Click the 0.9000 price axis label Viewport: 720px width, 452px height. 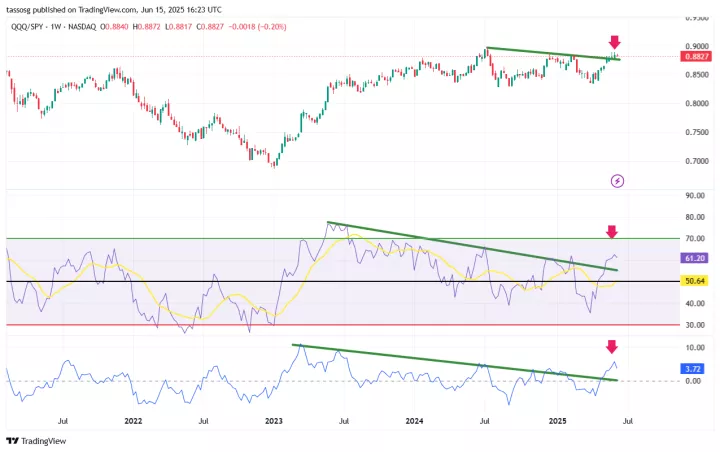pos(697,46)
